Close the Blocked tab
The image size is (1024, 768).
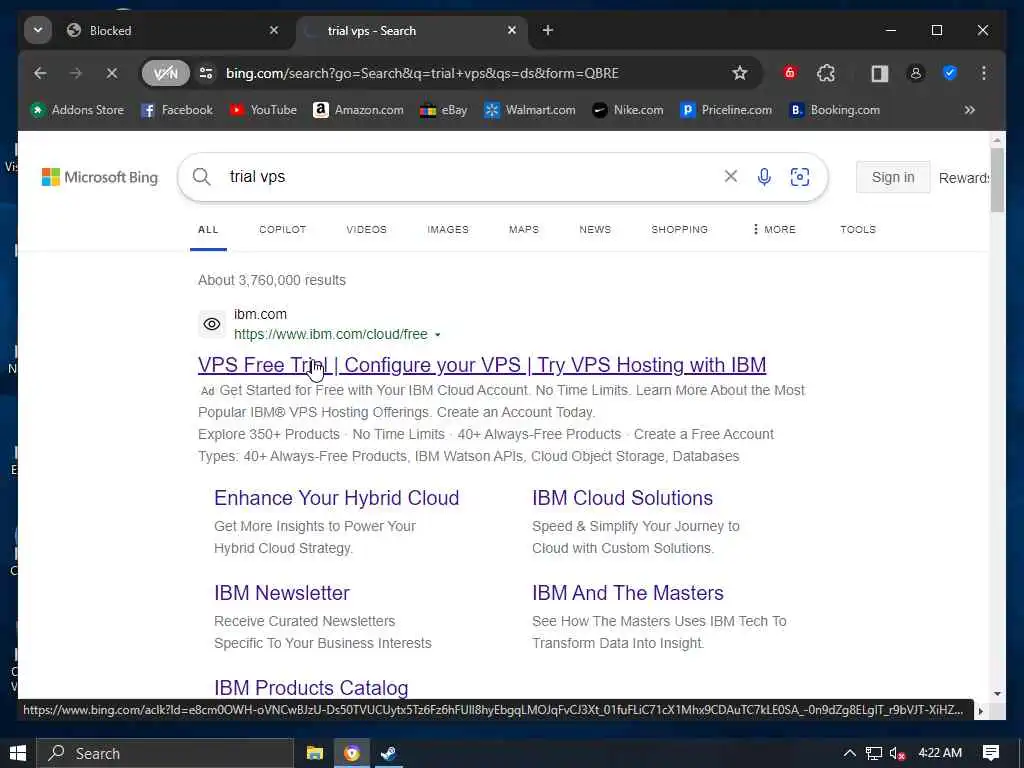(274, 30)
